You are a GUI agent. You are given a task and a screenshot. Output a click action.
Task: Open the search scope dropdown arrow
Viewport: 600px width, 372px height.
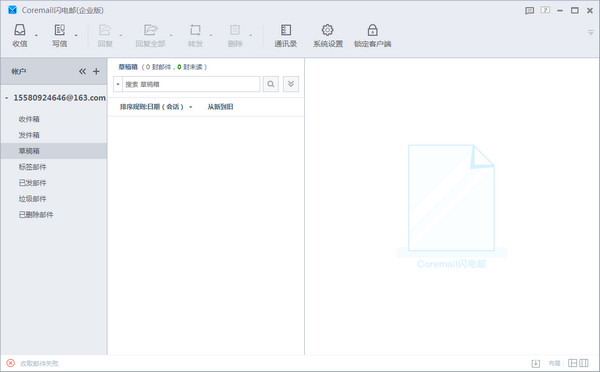(118, 84)
